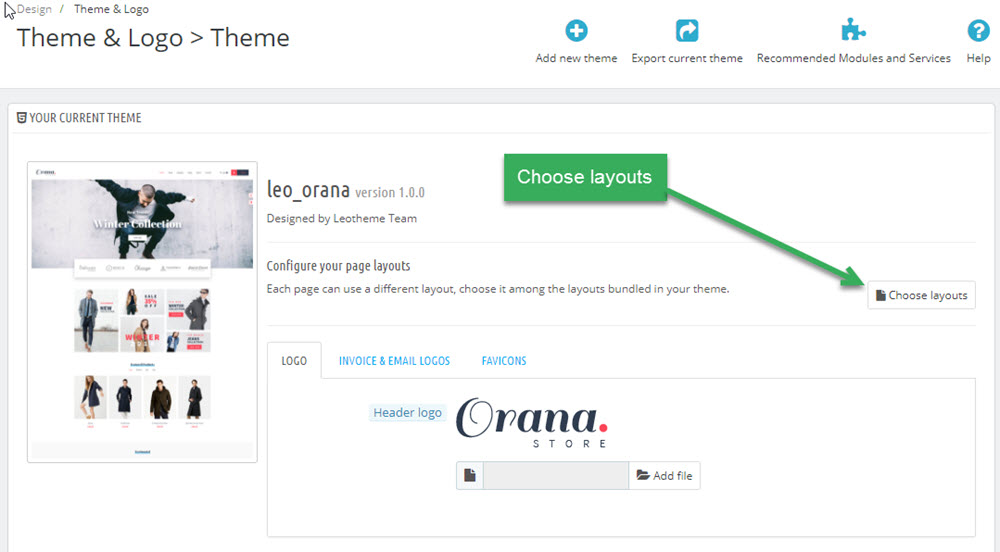
Task: Click the Add new theme plus icon
Action: coord(576,31)
